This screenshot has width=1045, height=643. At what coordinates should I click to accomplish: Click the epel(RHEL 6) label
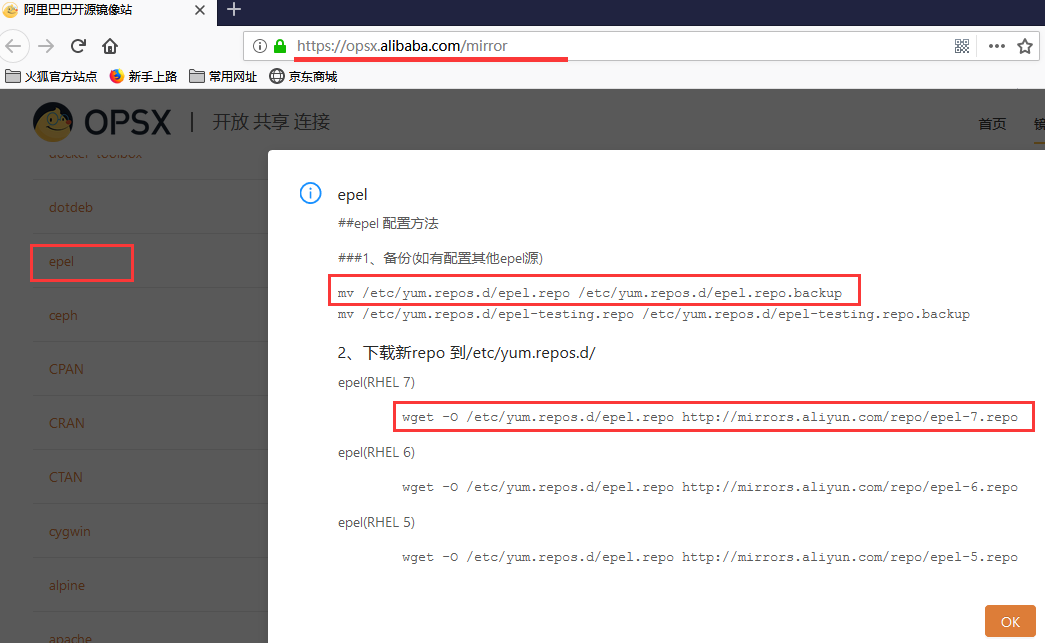[377, 452]
